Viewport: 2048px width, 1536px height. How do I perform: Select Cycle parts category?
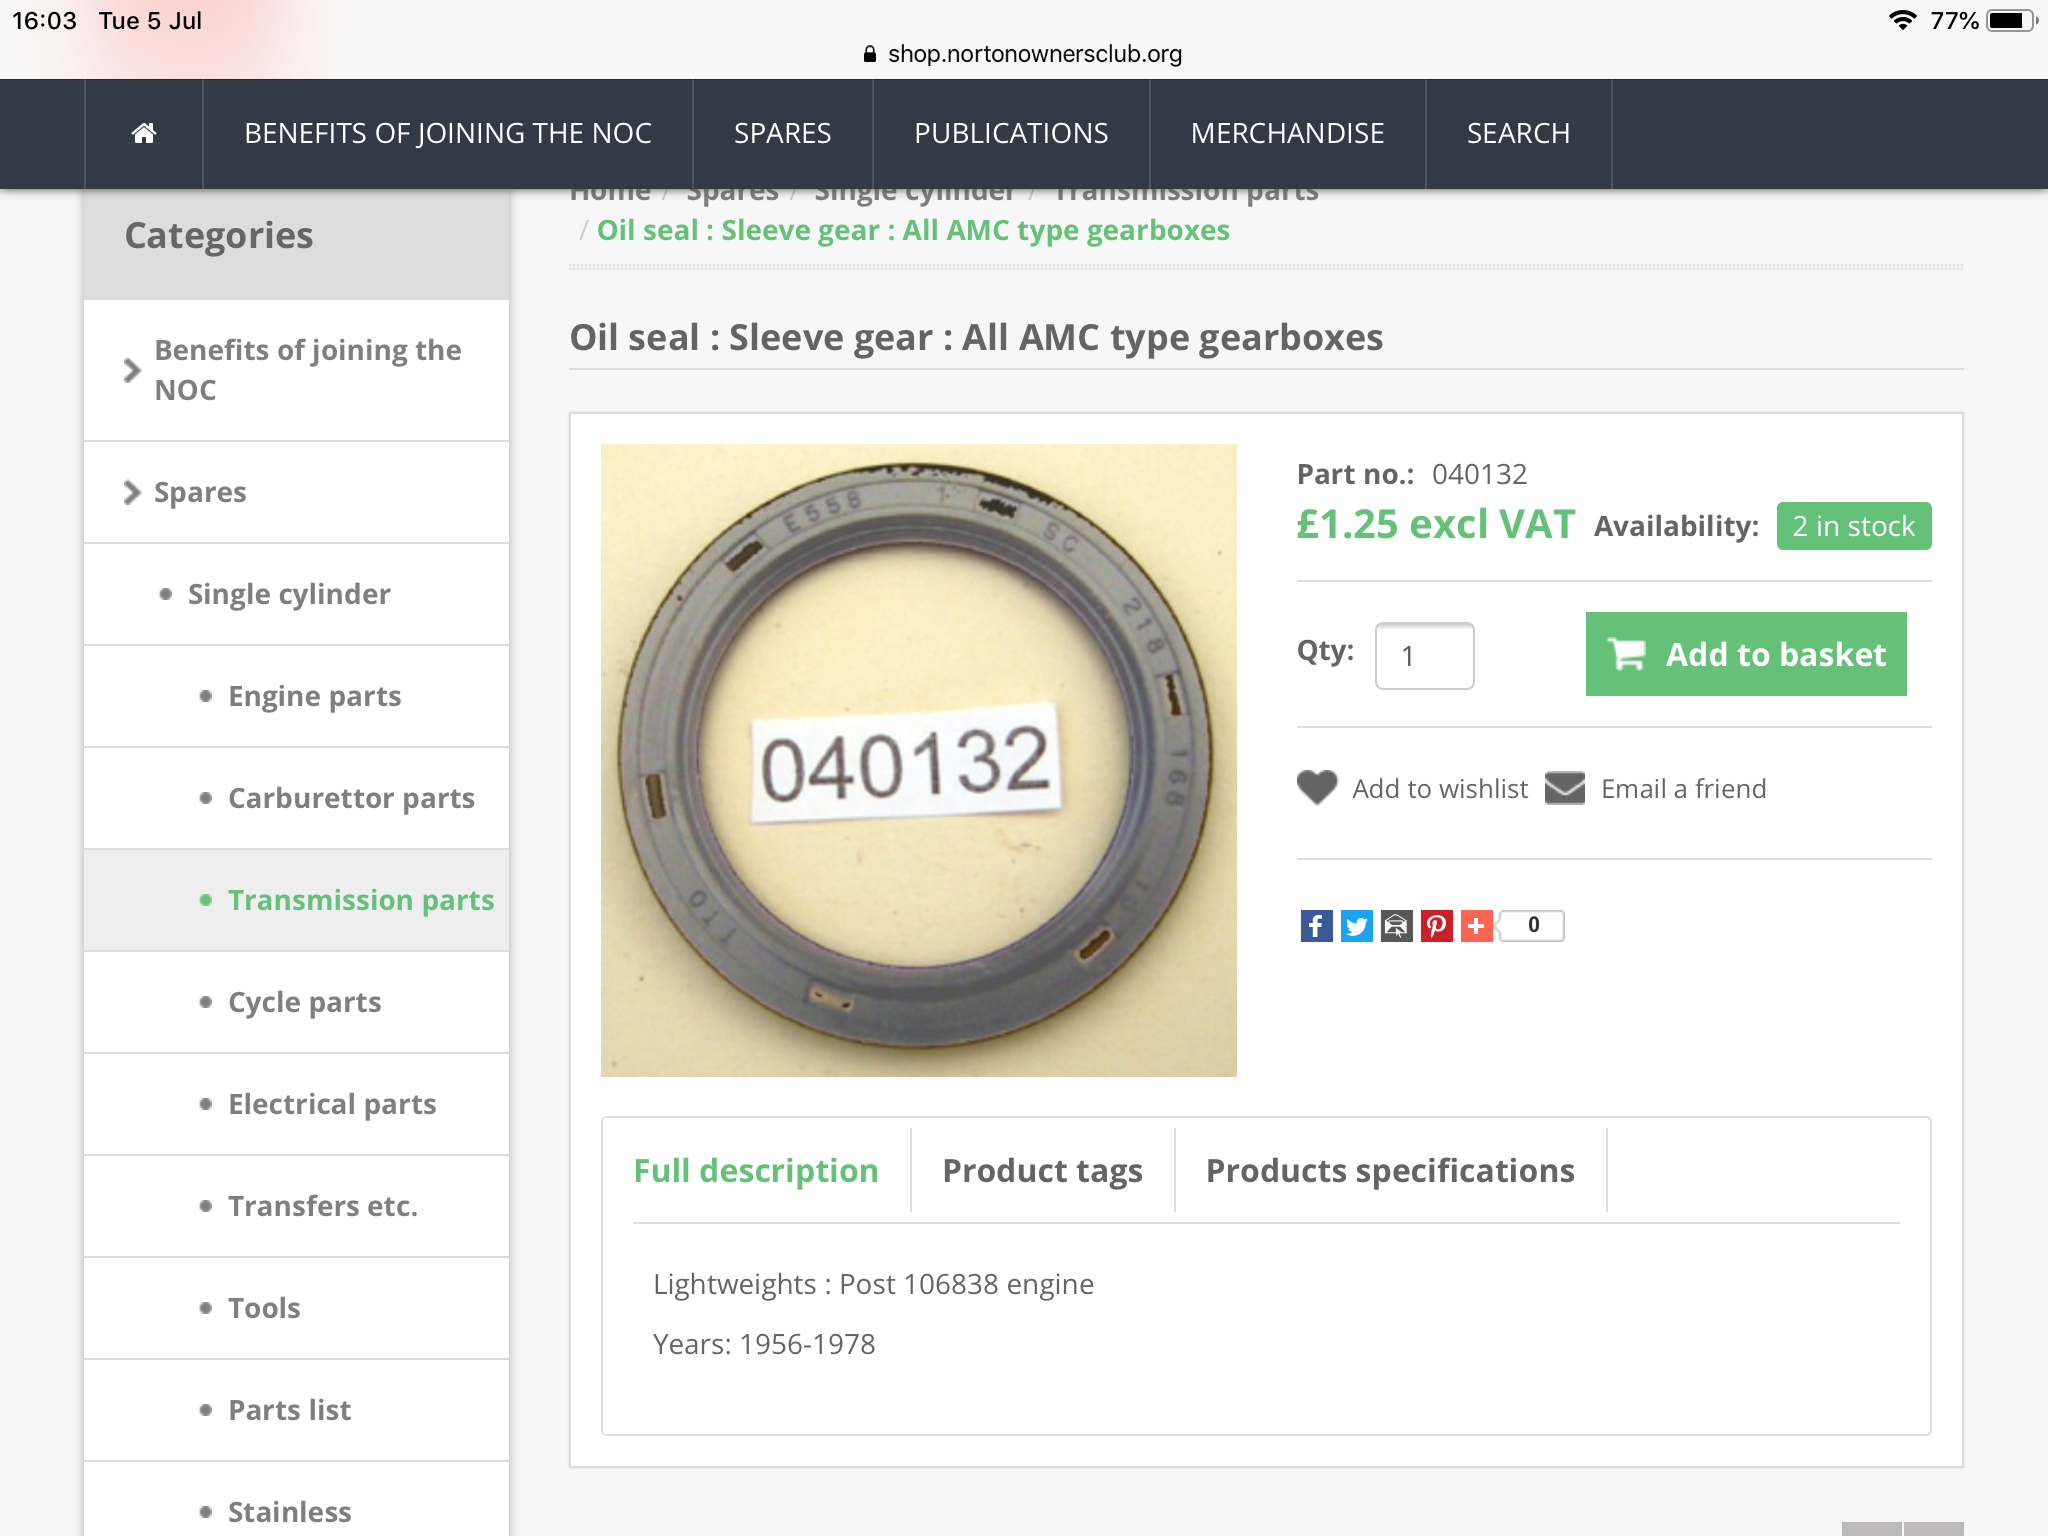click(304, 1002)
